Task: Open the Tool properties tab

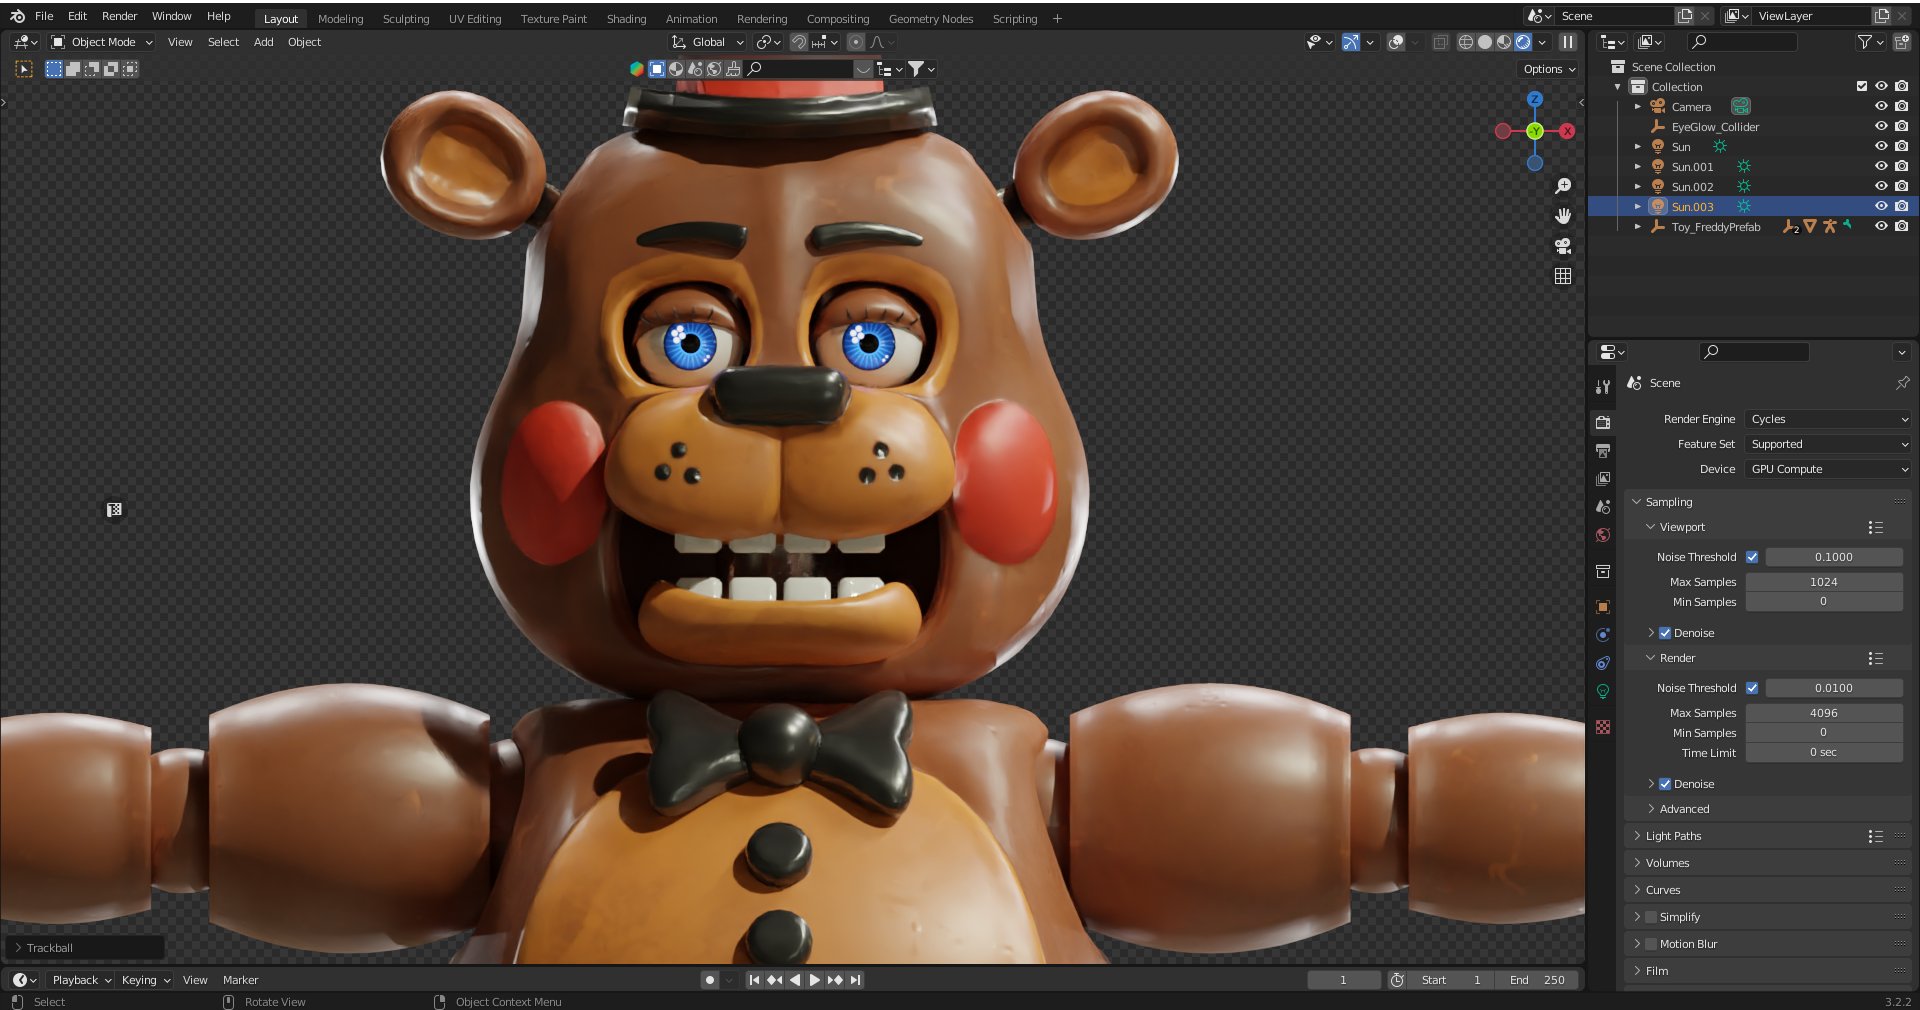Action: [x=1603, y=387]
